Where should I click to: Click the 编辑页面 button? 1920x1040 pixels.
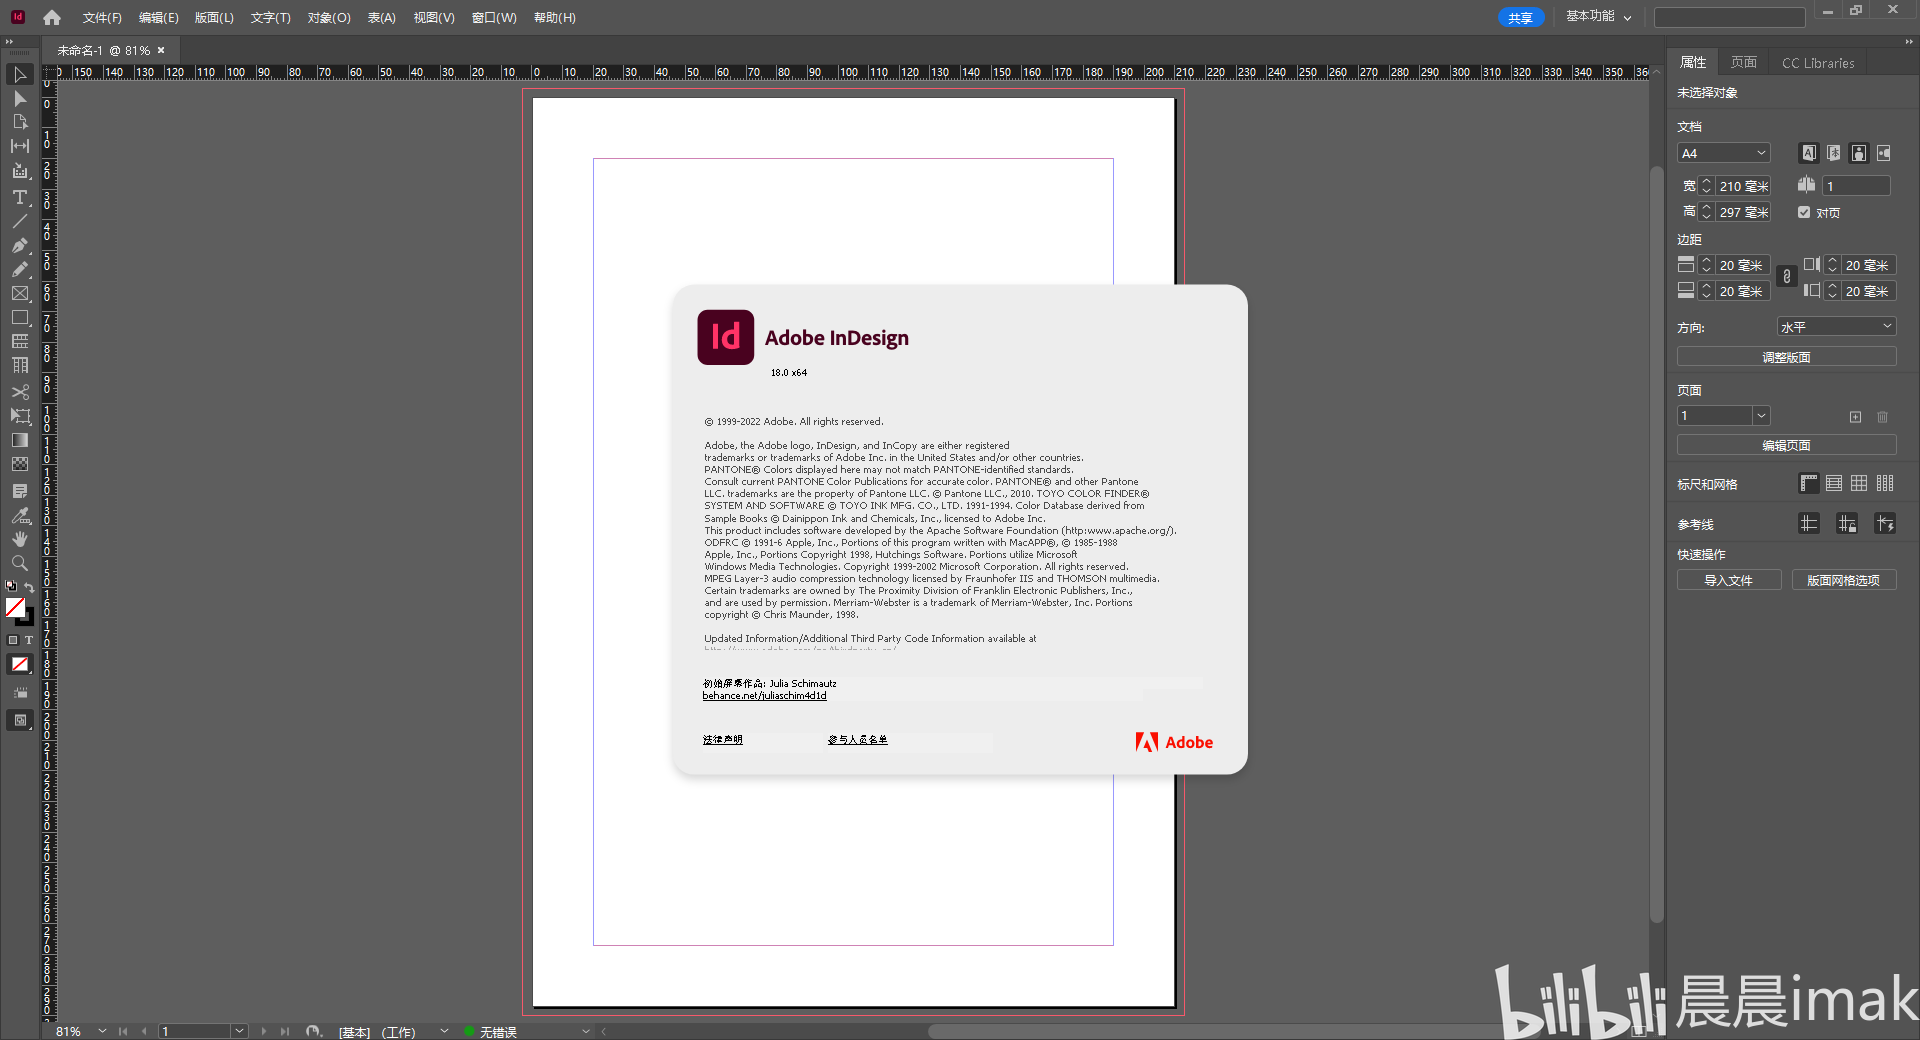1786,445
